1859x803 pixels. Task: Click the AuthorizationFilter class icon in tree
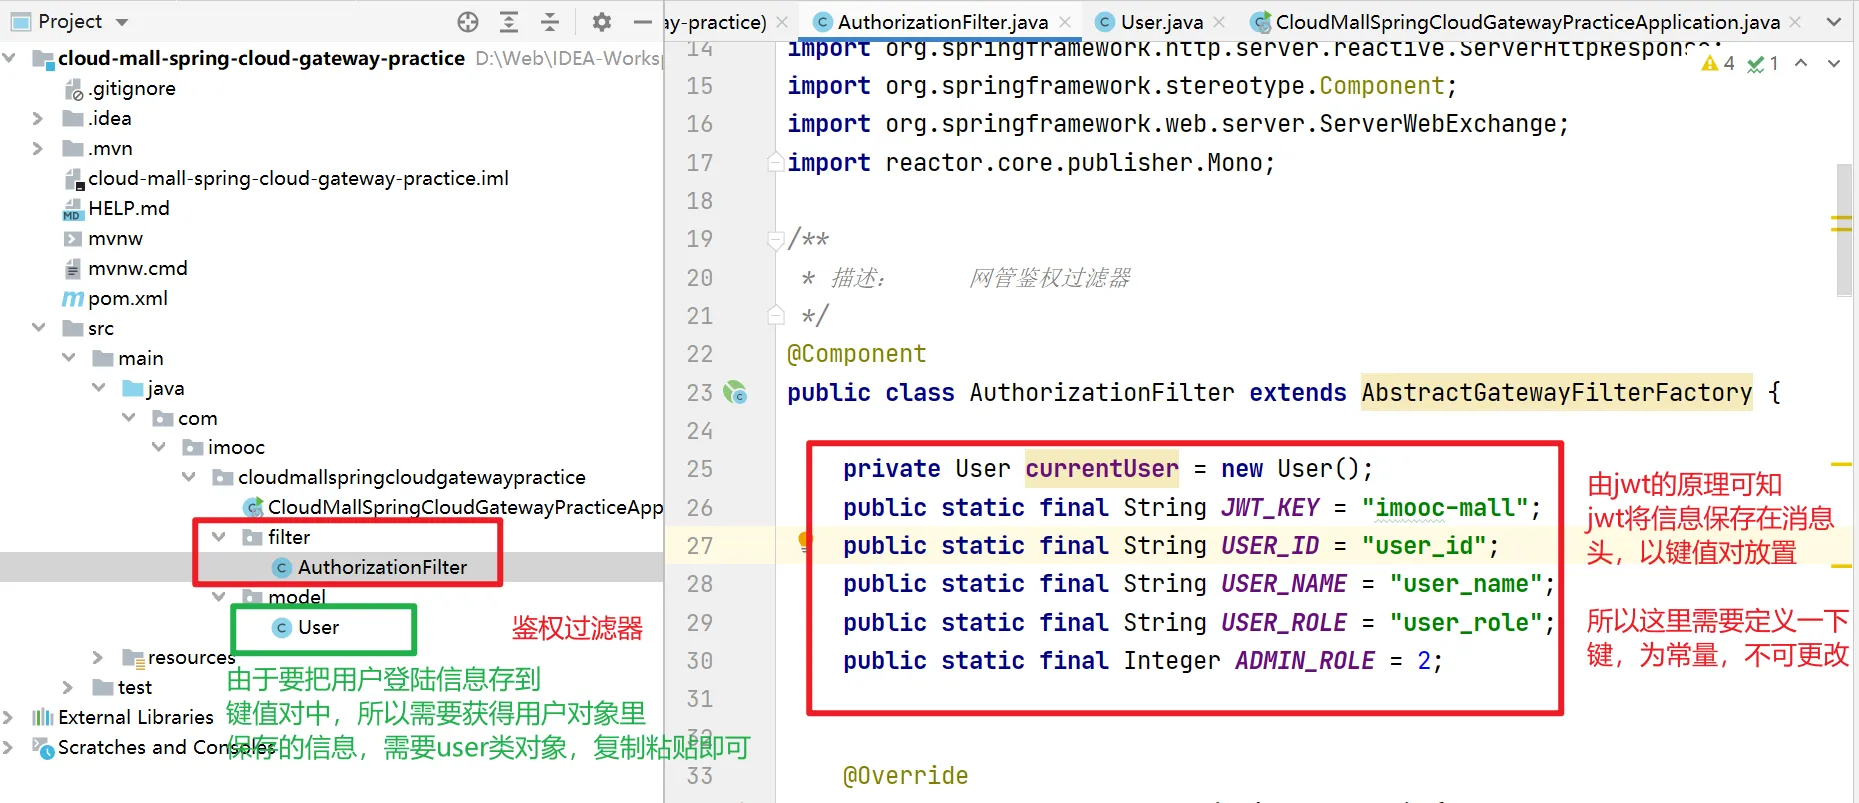coord(282,568)
